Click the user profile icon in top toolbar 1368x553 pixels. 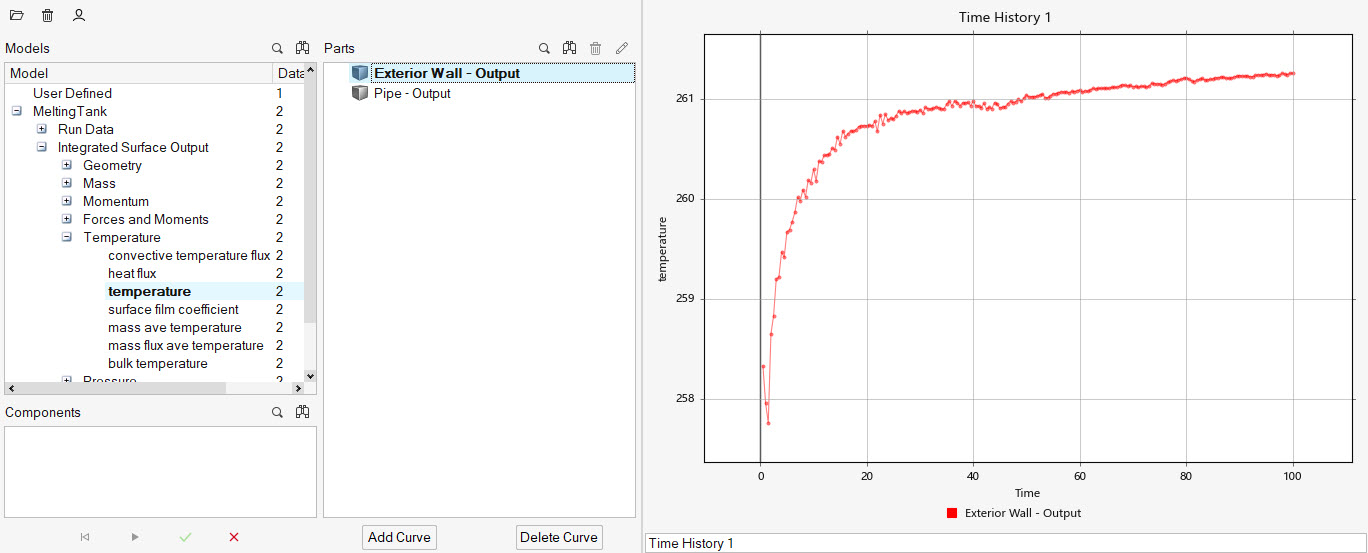pos(79,16)
